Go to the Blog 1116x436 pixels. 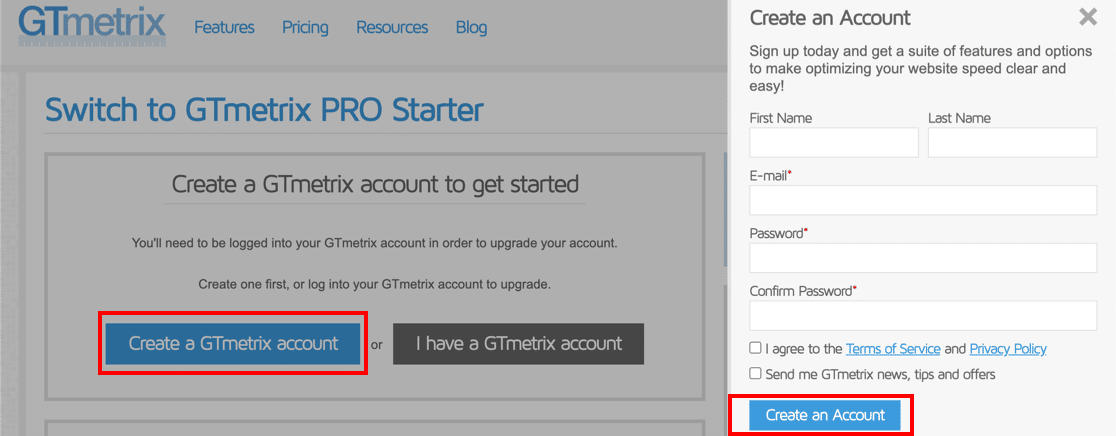[471, 28]
